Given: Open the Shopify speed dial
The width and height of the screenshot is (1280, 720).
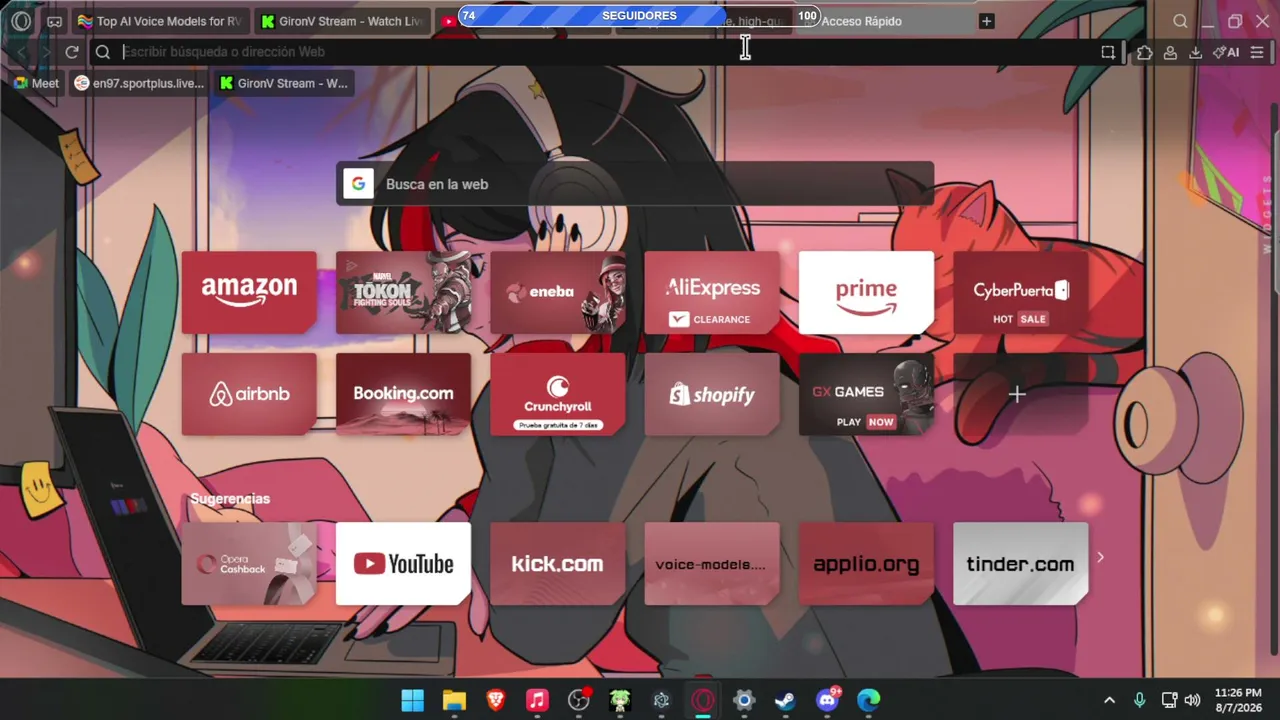Looking at the screenshot, I should point(712,394).
